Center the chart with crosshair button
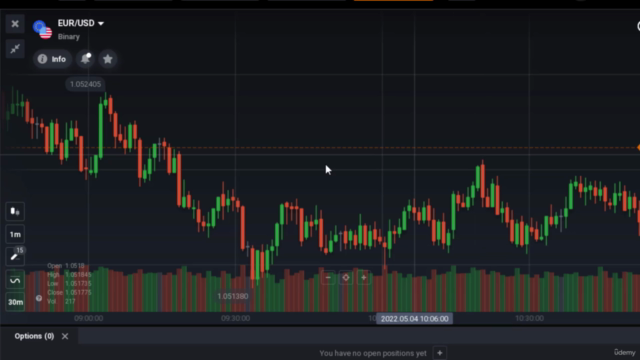Image resolution: width=640 pixels, height=360 pixels. (x=346, y=278)
